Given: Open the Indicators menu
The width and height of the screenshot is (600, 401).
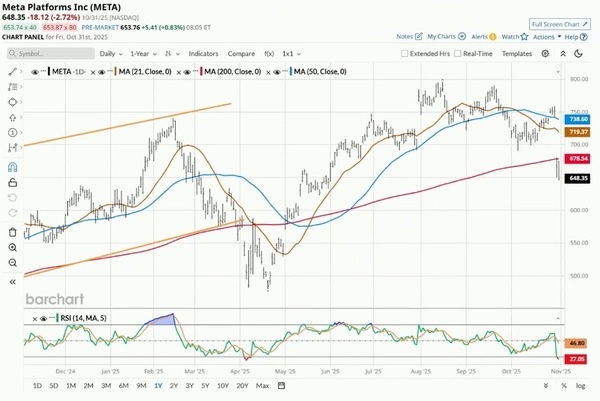Looking at the screenshot, I should click(203, 53).
